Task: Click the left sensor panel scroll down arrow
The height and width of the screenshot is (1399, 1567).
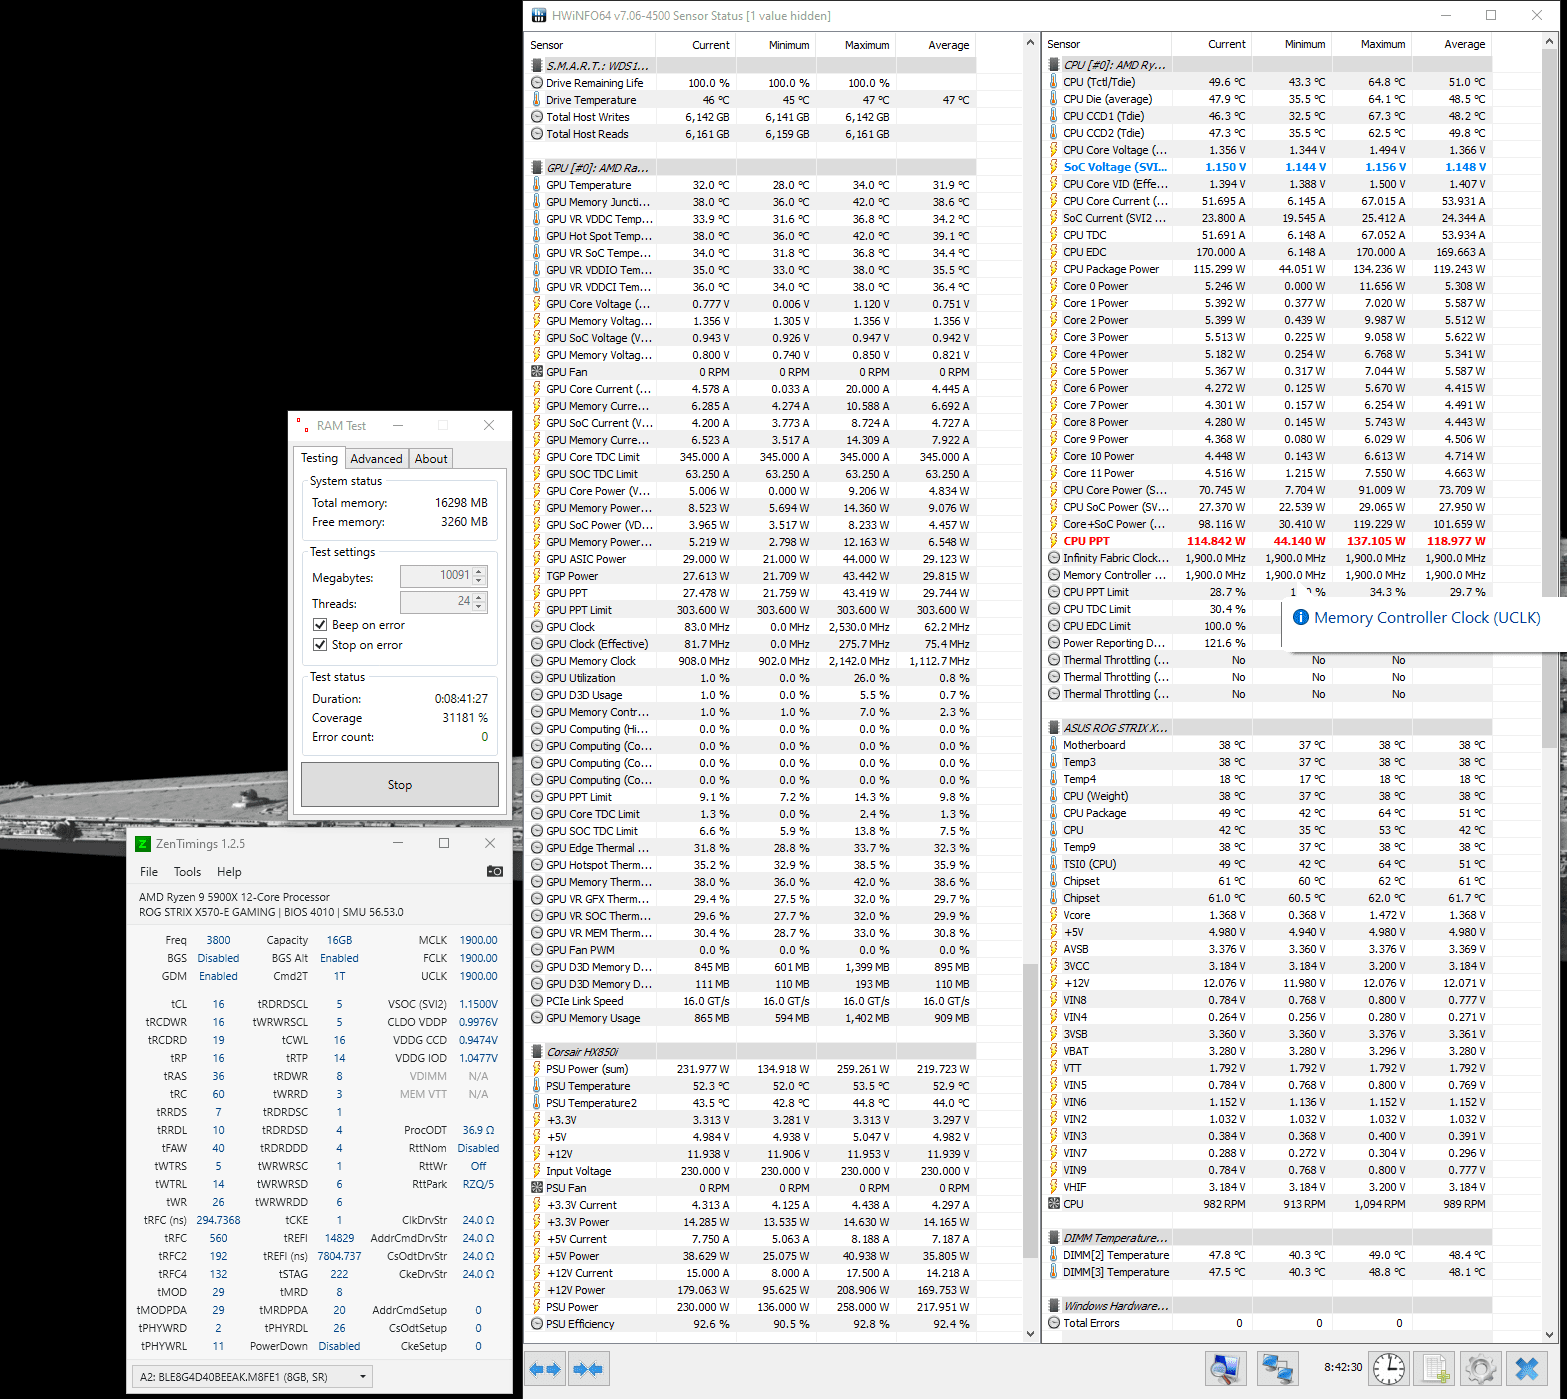Action: (x=1031, y=1334)
